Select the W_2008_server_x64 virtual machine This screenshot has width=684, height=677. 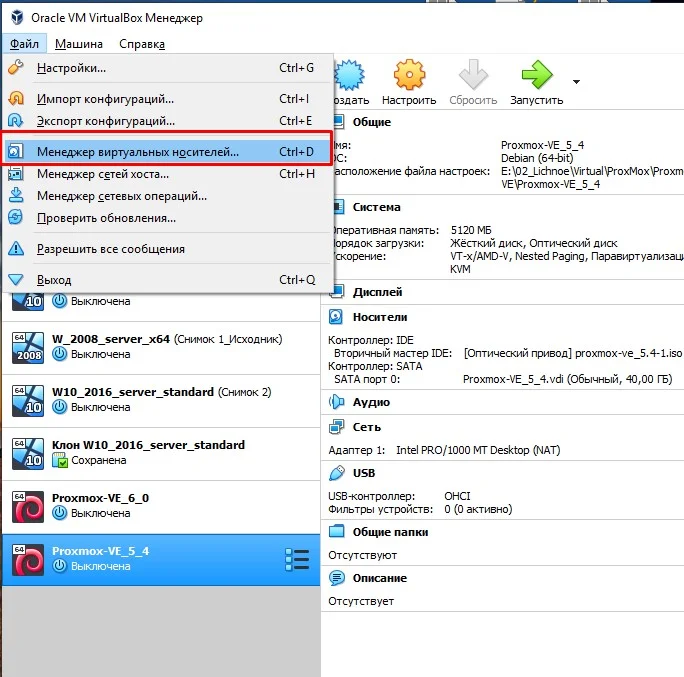(x=161, y=348)
